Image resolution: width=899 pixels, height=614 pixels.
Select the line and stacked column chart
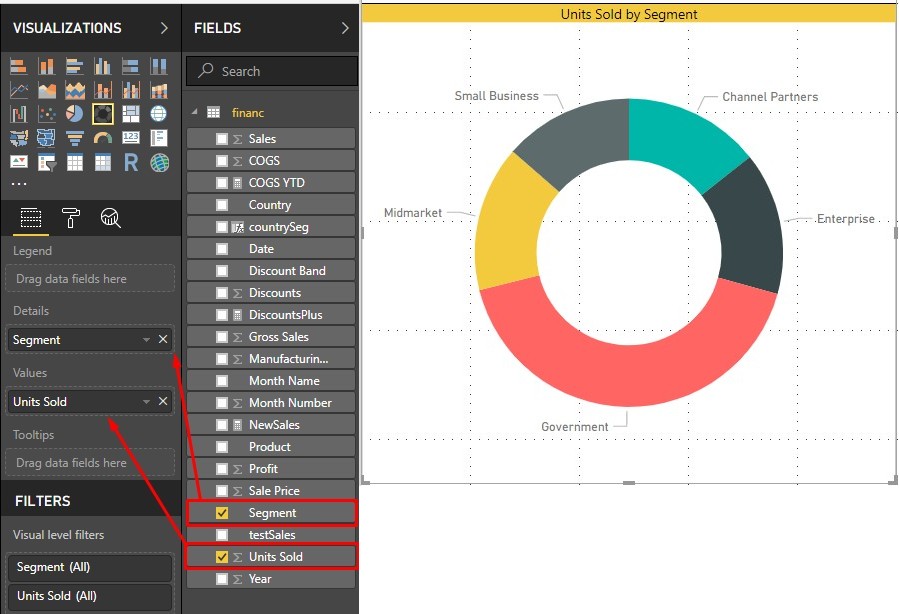[103, 91]
